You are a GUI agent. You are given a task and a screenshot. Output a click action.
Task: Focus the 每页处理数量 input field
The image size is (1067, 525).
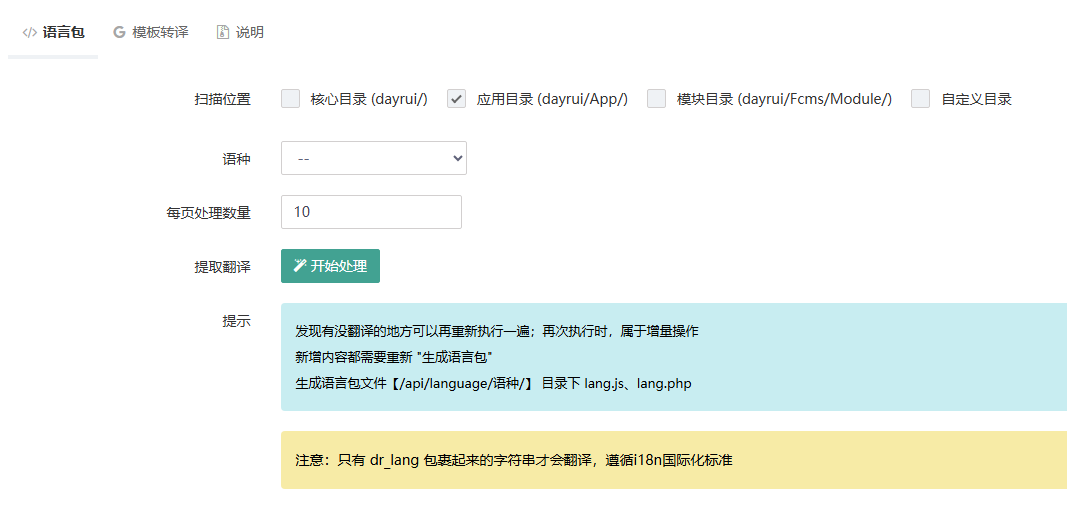[x=372, y=212]
